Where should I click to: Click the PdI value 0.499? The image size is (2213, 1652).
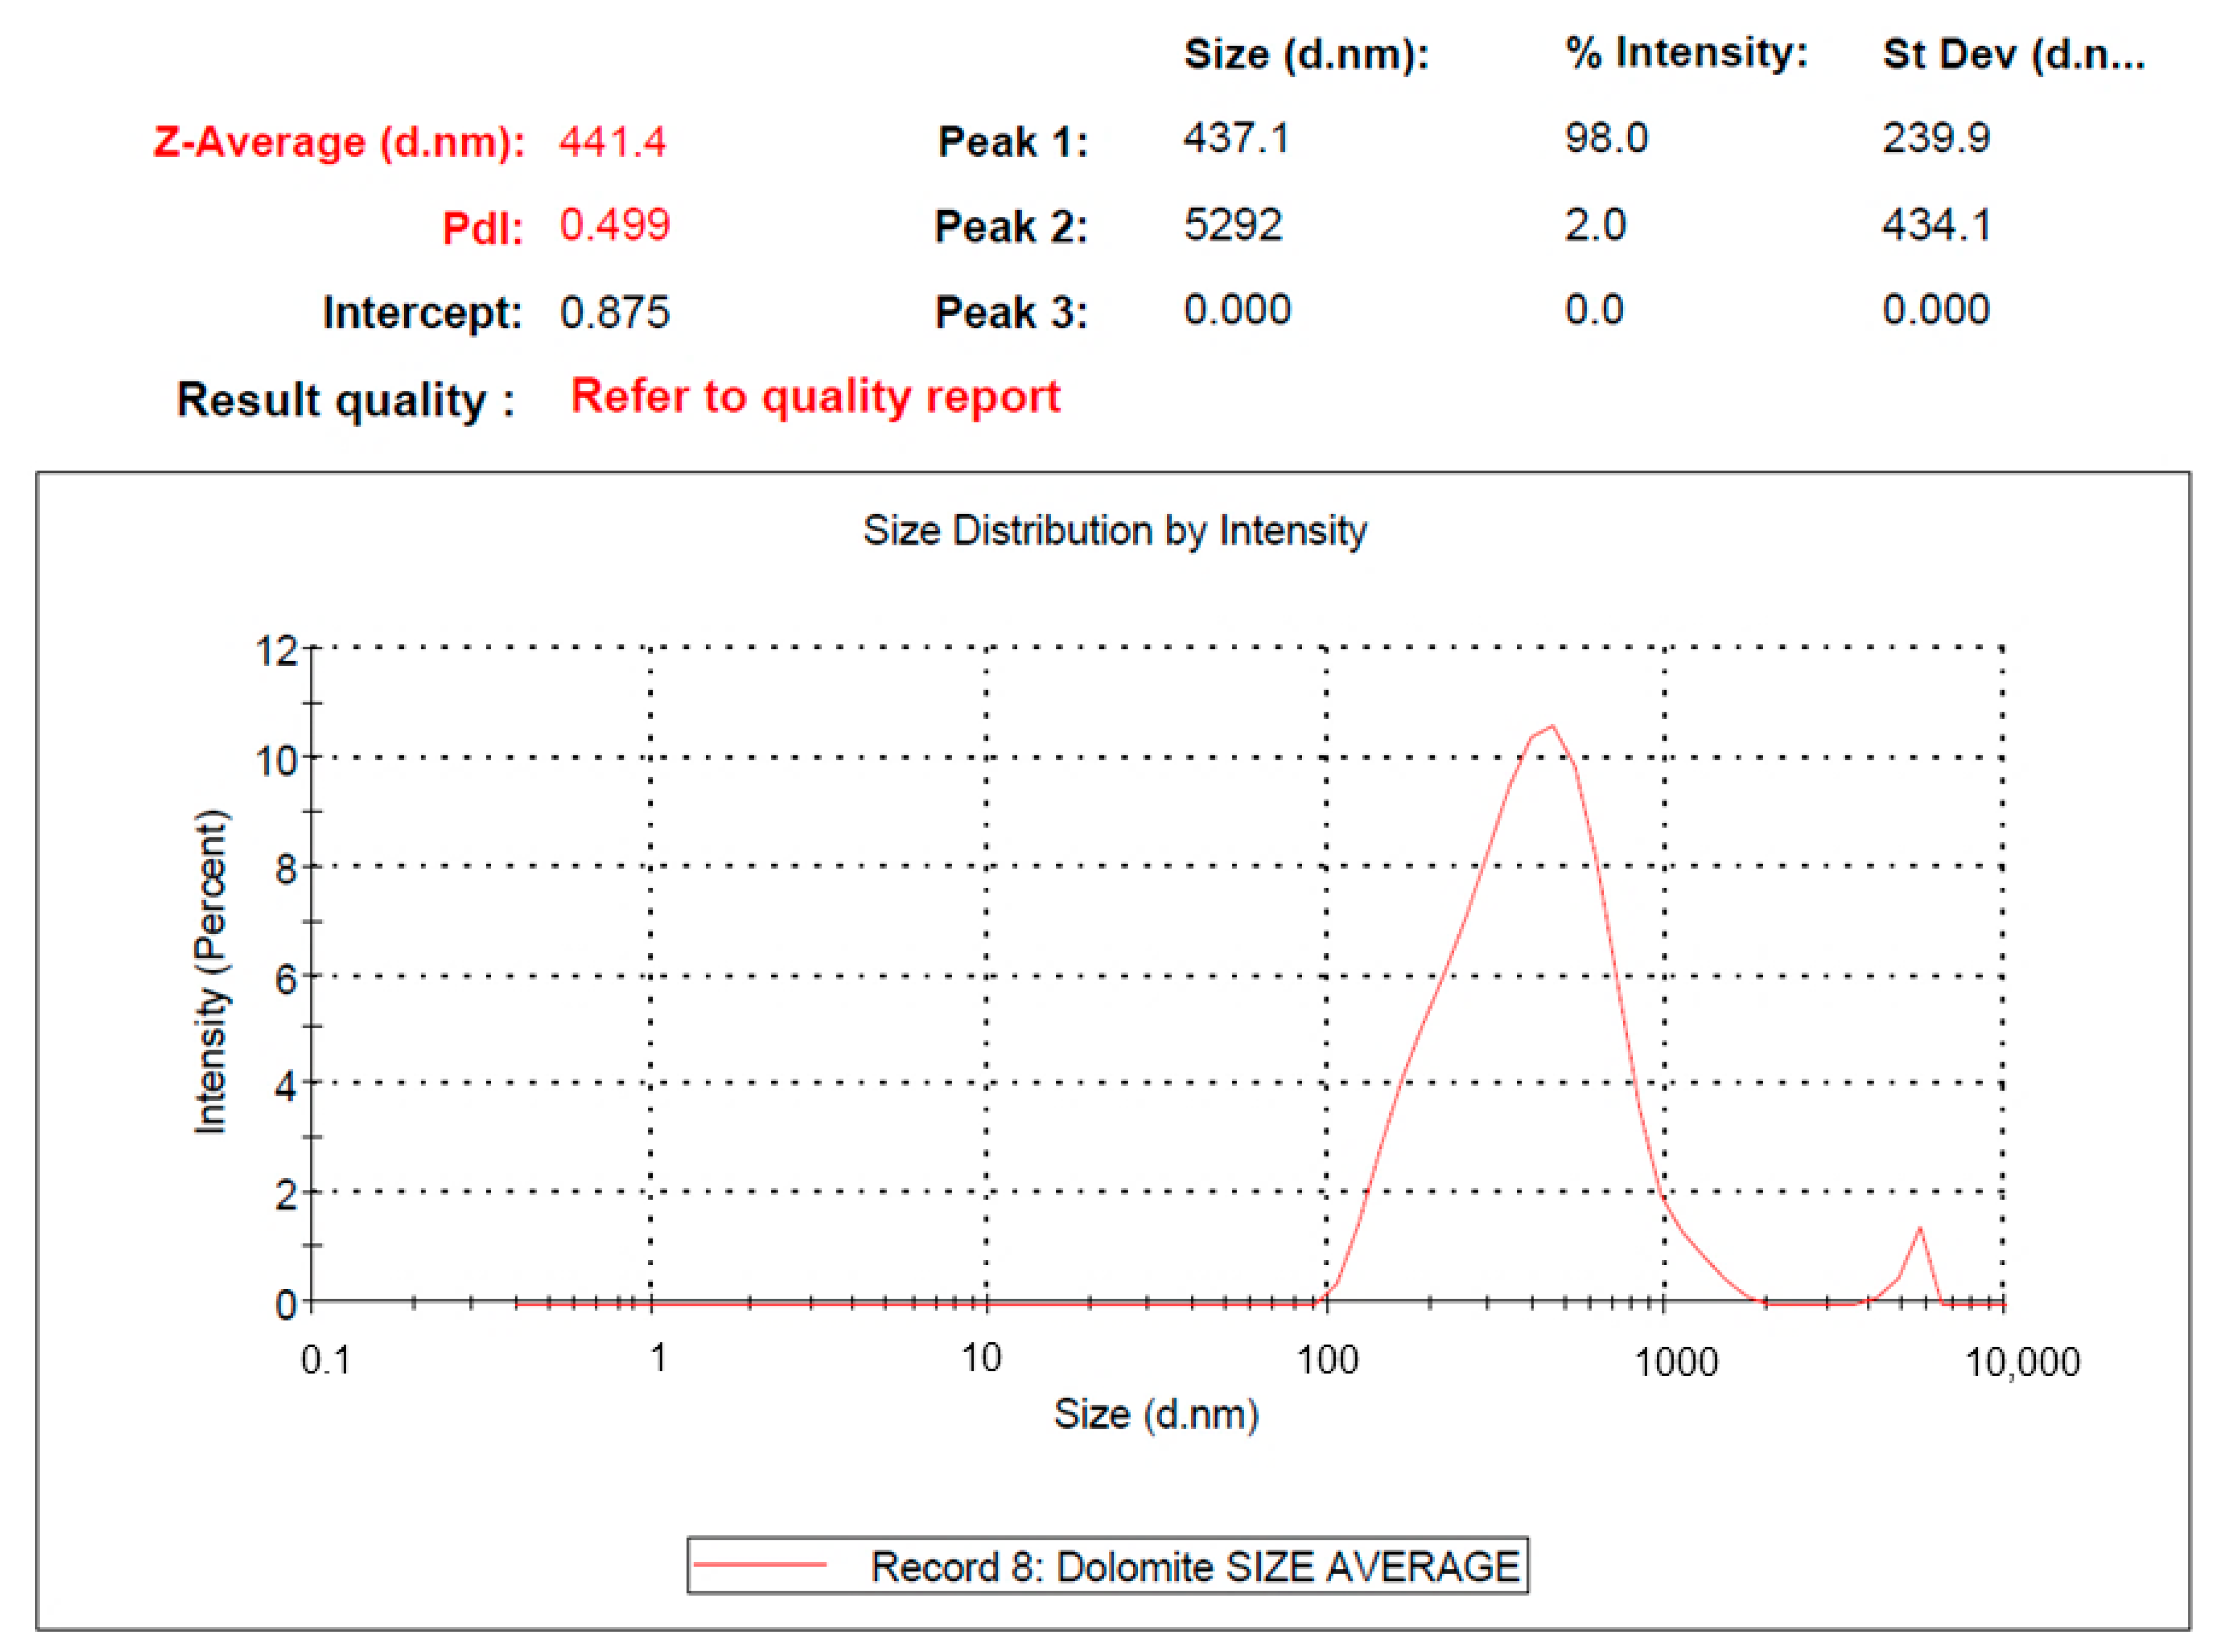pos(614,225)
